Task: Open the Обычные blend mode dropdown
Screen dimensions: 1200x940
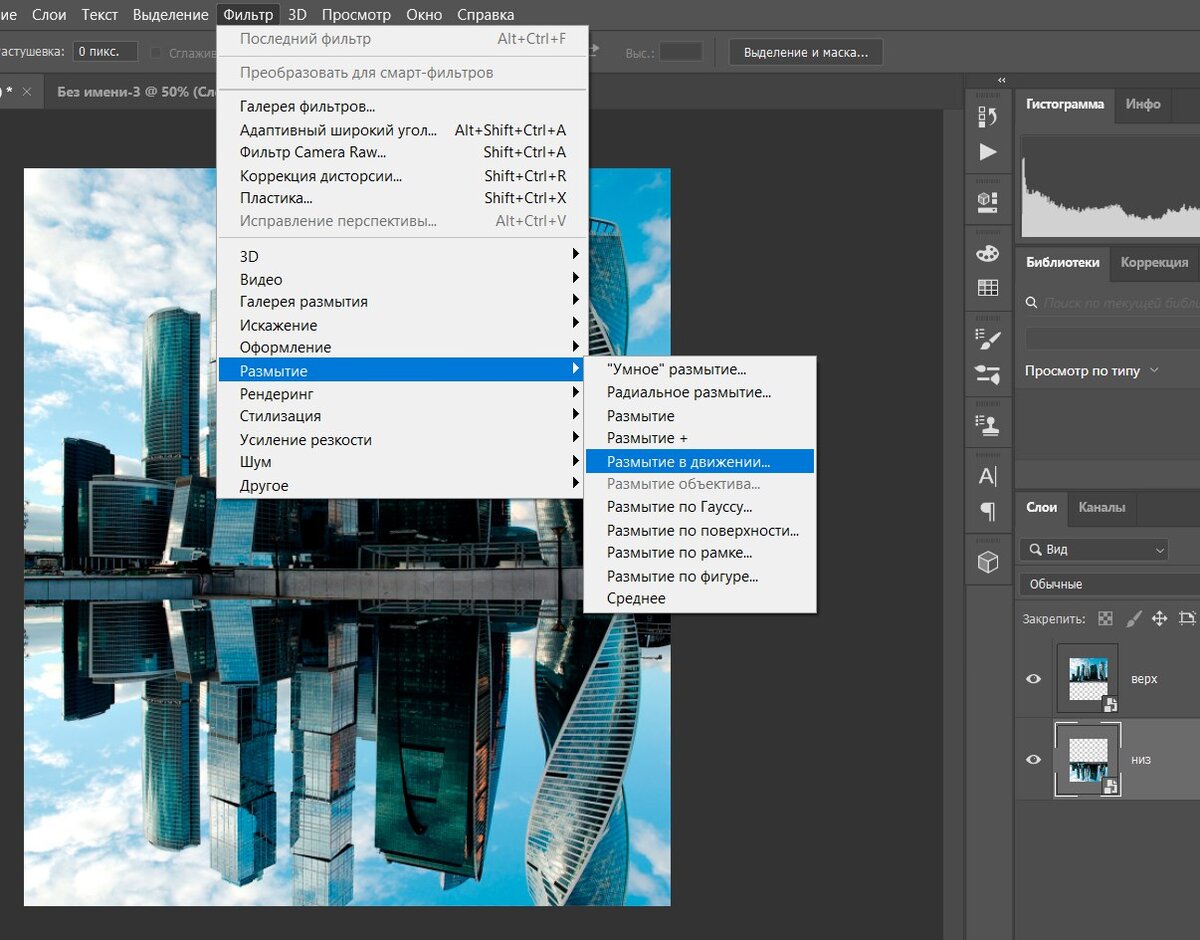Action: 1109,584
